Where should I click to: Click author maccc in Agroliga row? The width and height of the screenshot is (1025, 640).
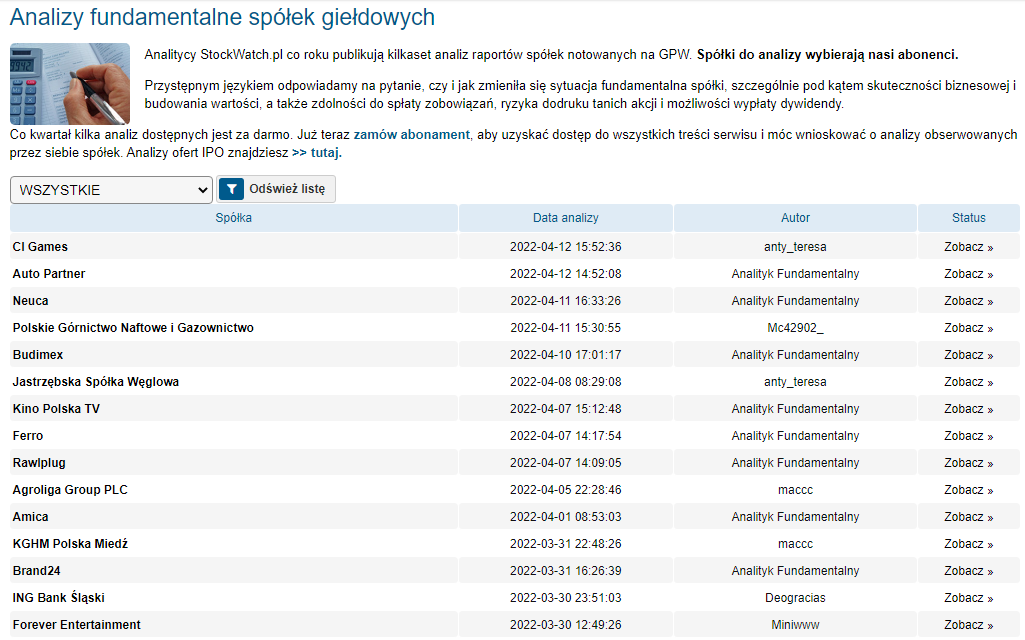pos(795,490)
